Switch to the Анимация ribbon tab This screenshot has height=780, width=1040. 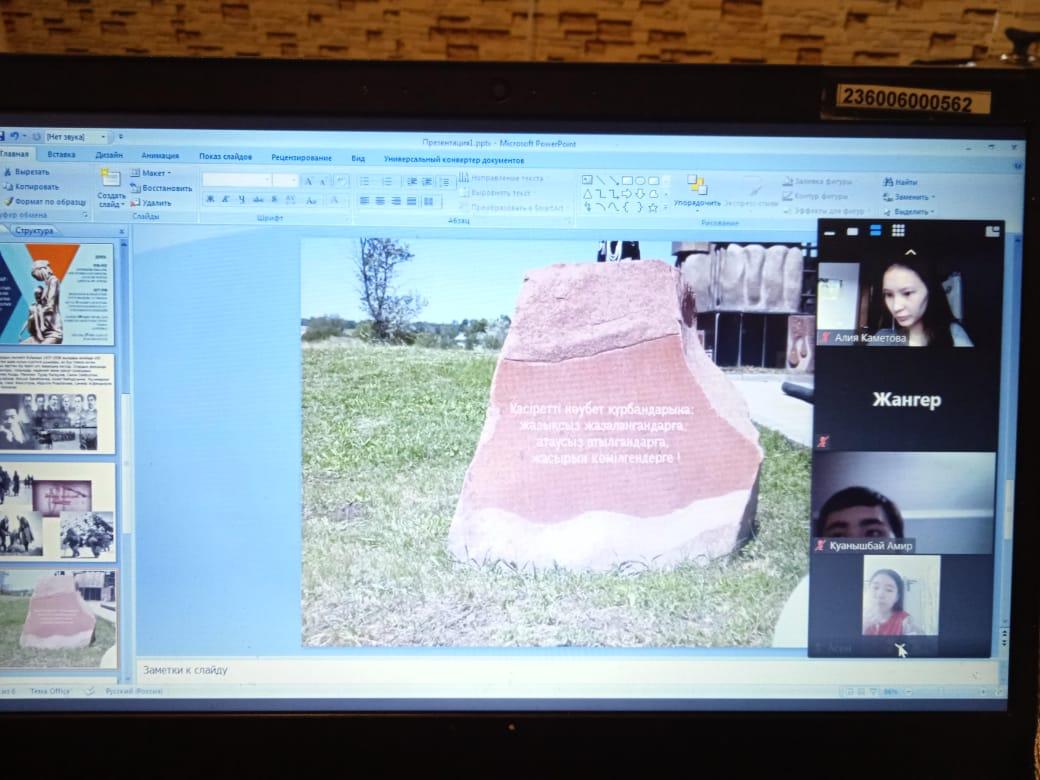(160, 156)
